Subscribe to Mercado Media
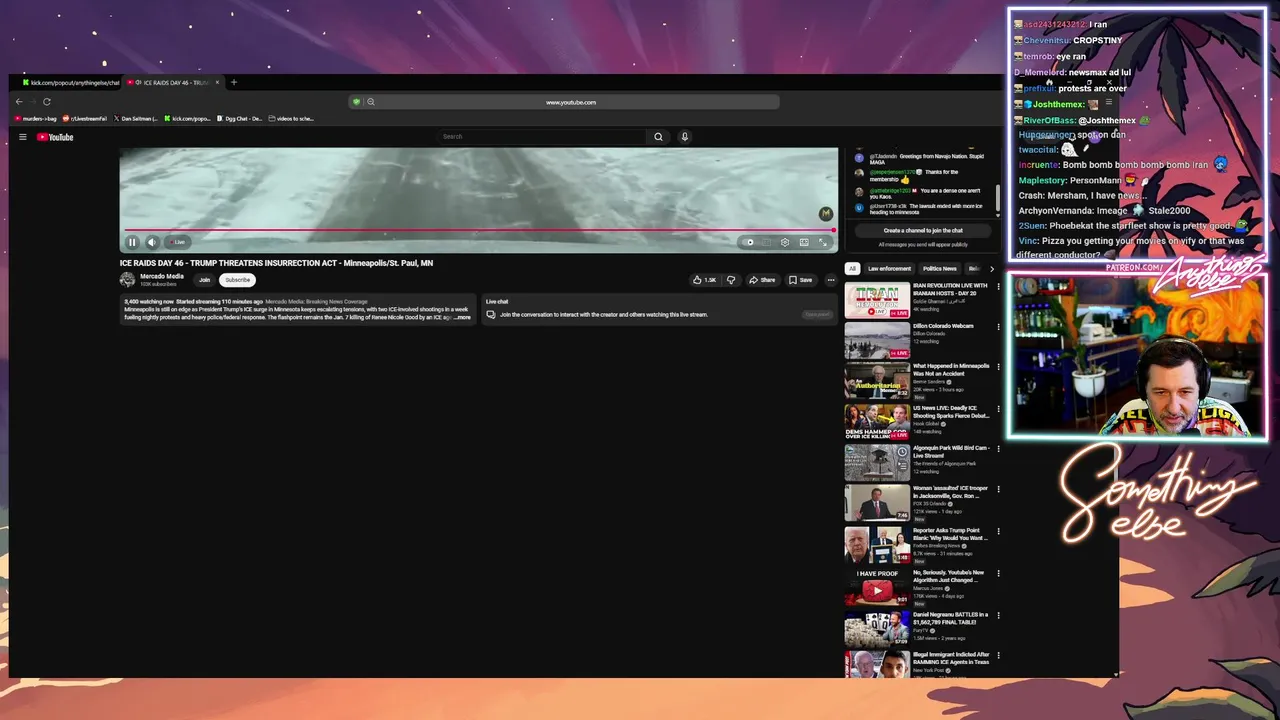This screenshot has width=1280, height=720. coord(237,280)
